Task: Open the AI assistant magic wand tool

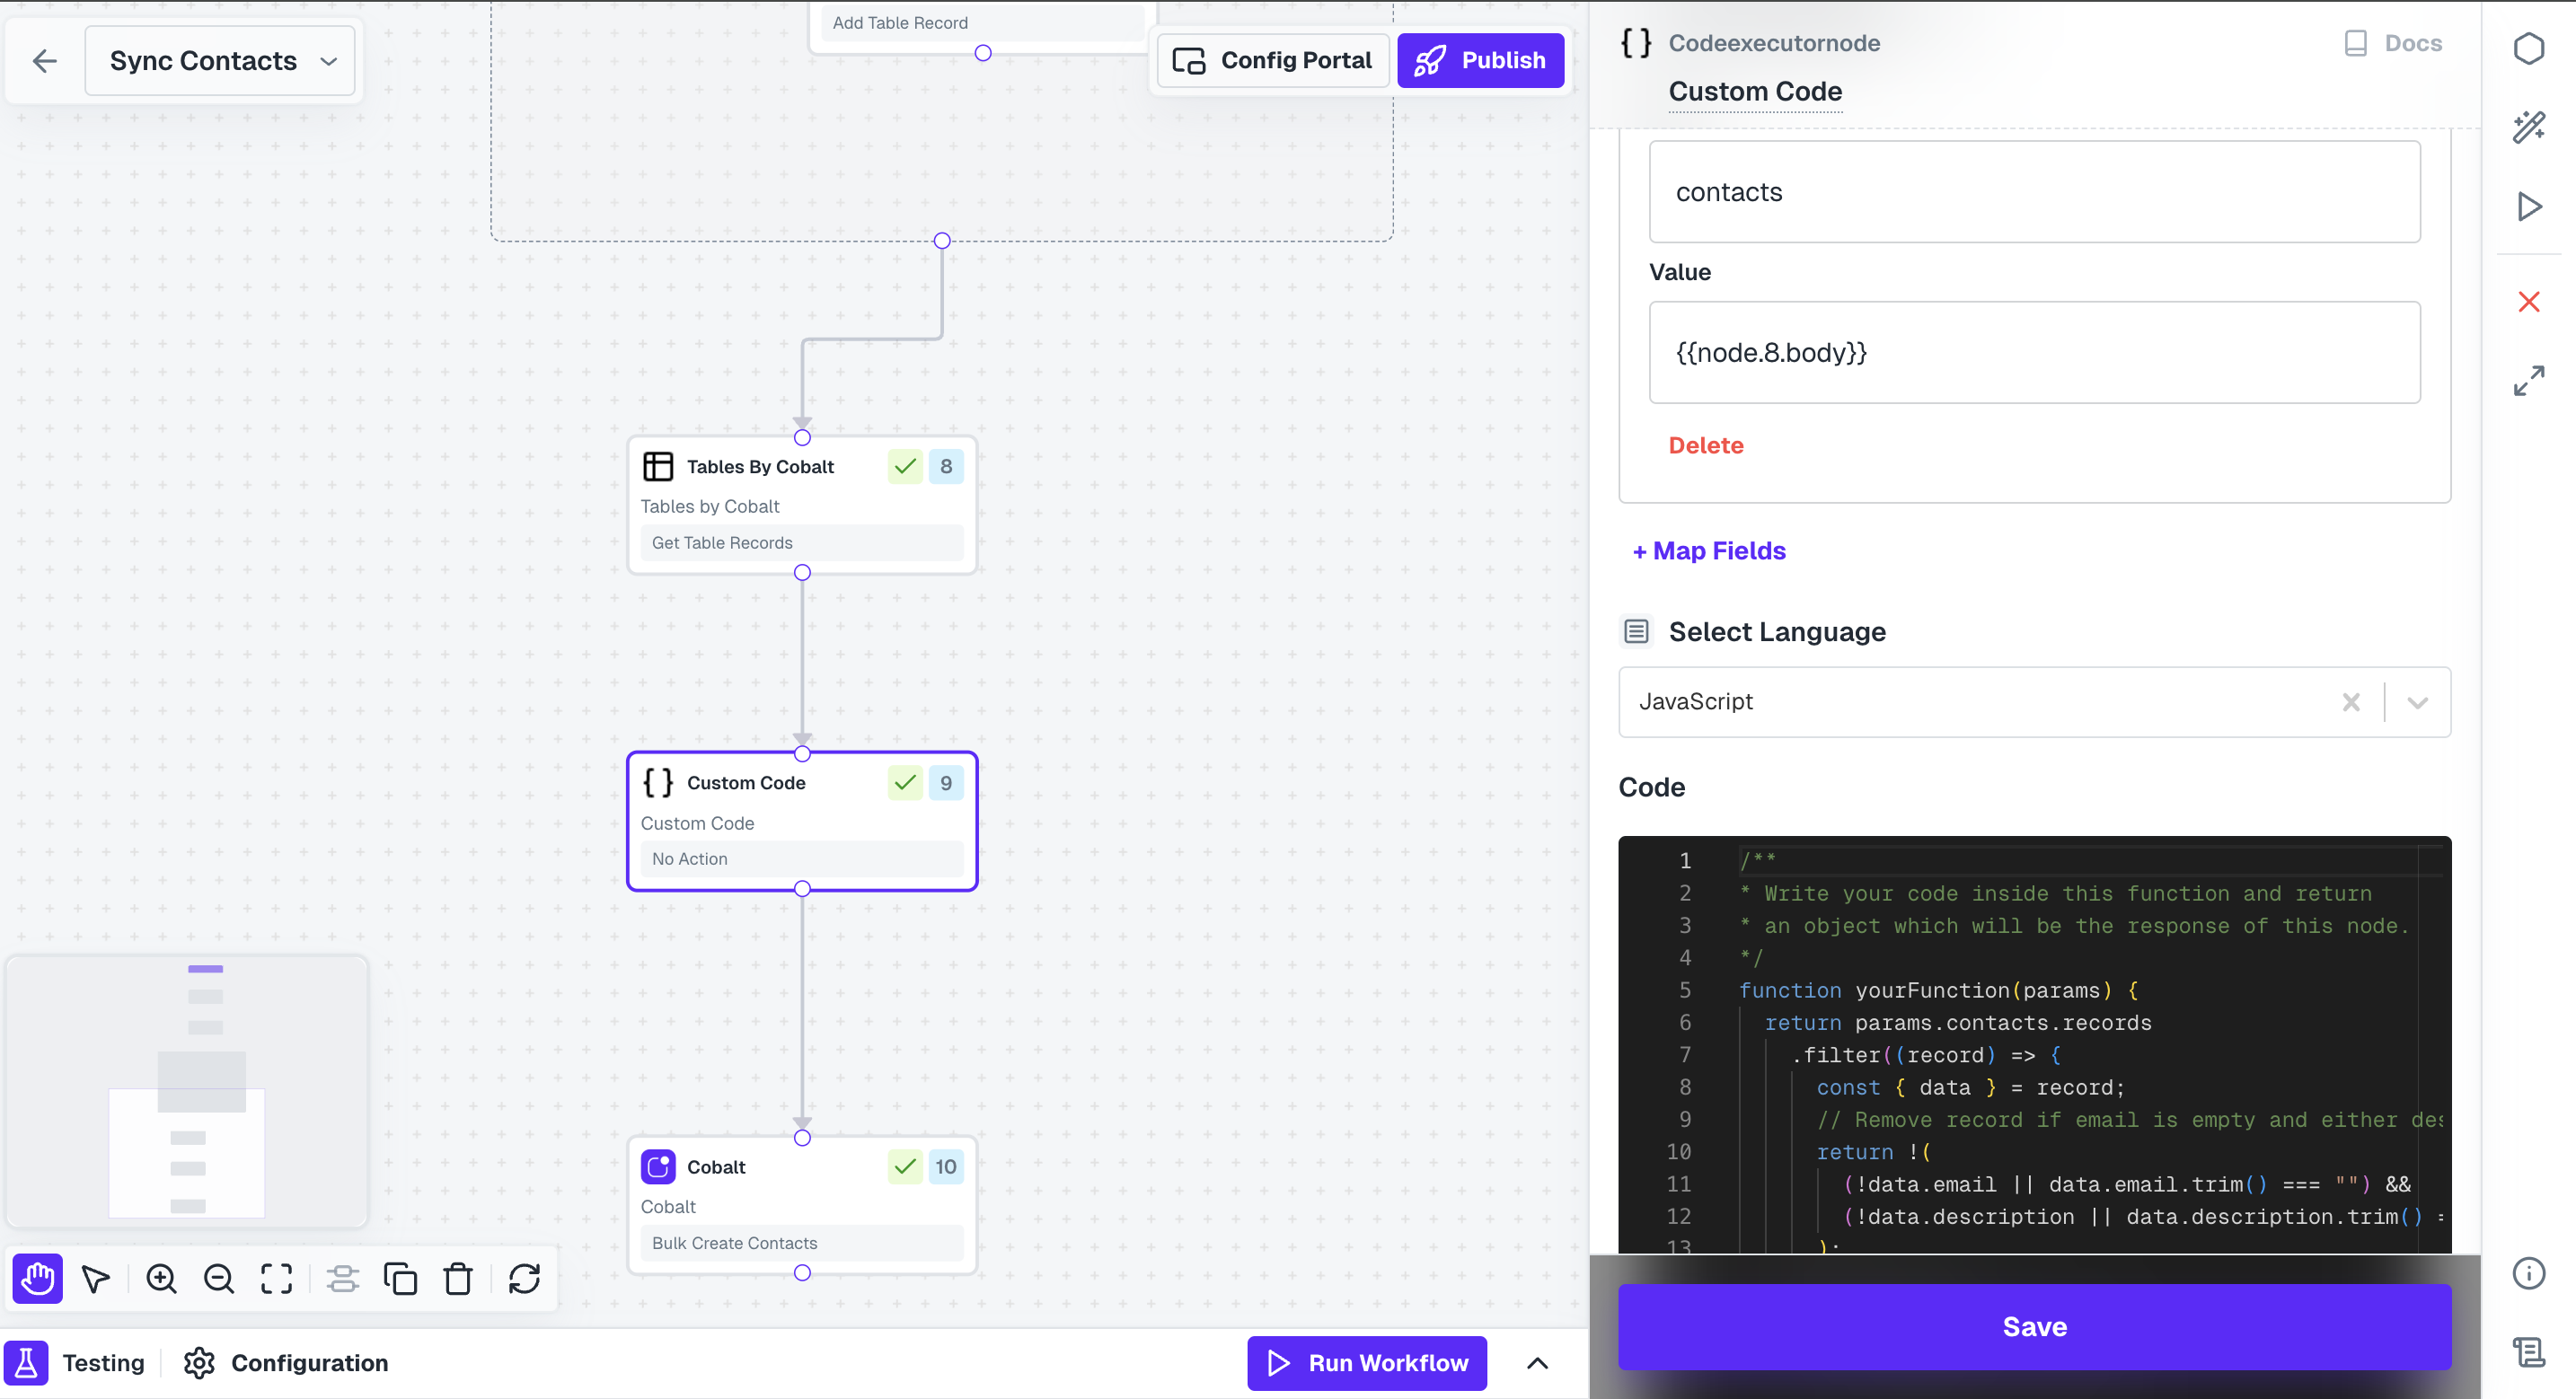Action: click(2529, 127)
